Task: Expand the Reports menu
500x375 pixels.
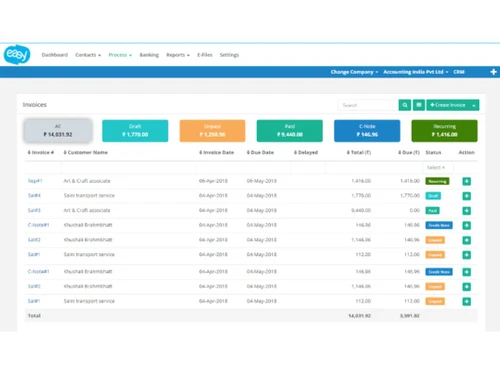Action: (x=178, y=55)
